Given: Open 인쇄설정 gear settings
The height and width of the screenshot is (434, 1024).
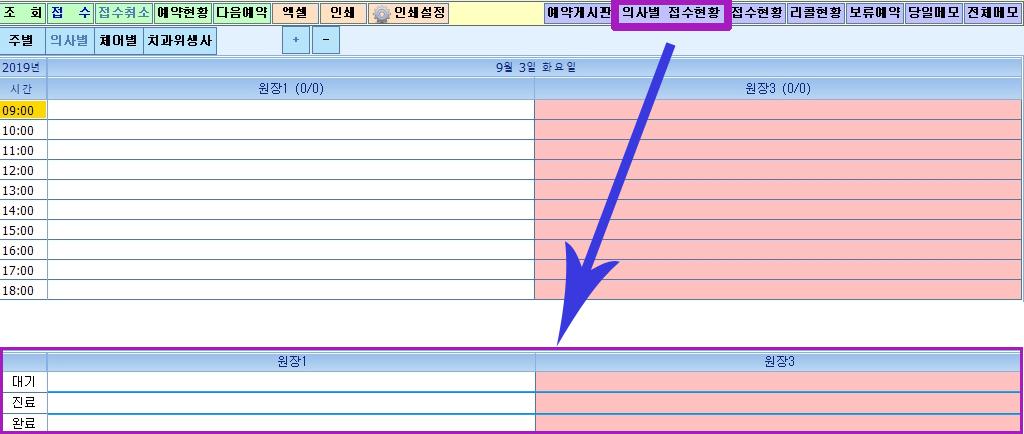Looking at the screenshot, I should pos(408,13).
